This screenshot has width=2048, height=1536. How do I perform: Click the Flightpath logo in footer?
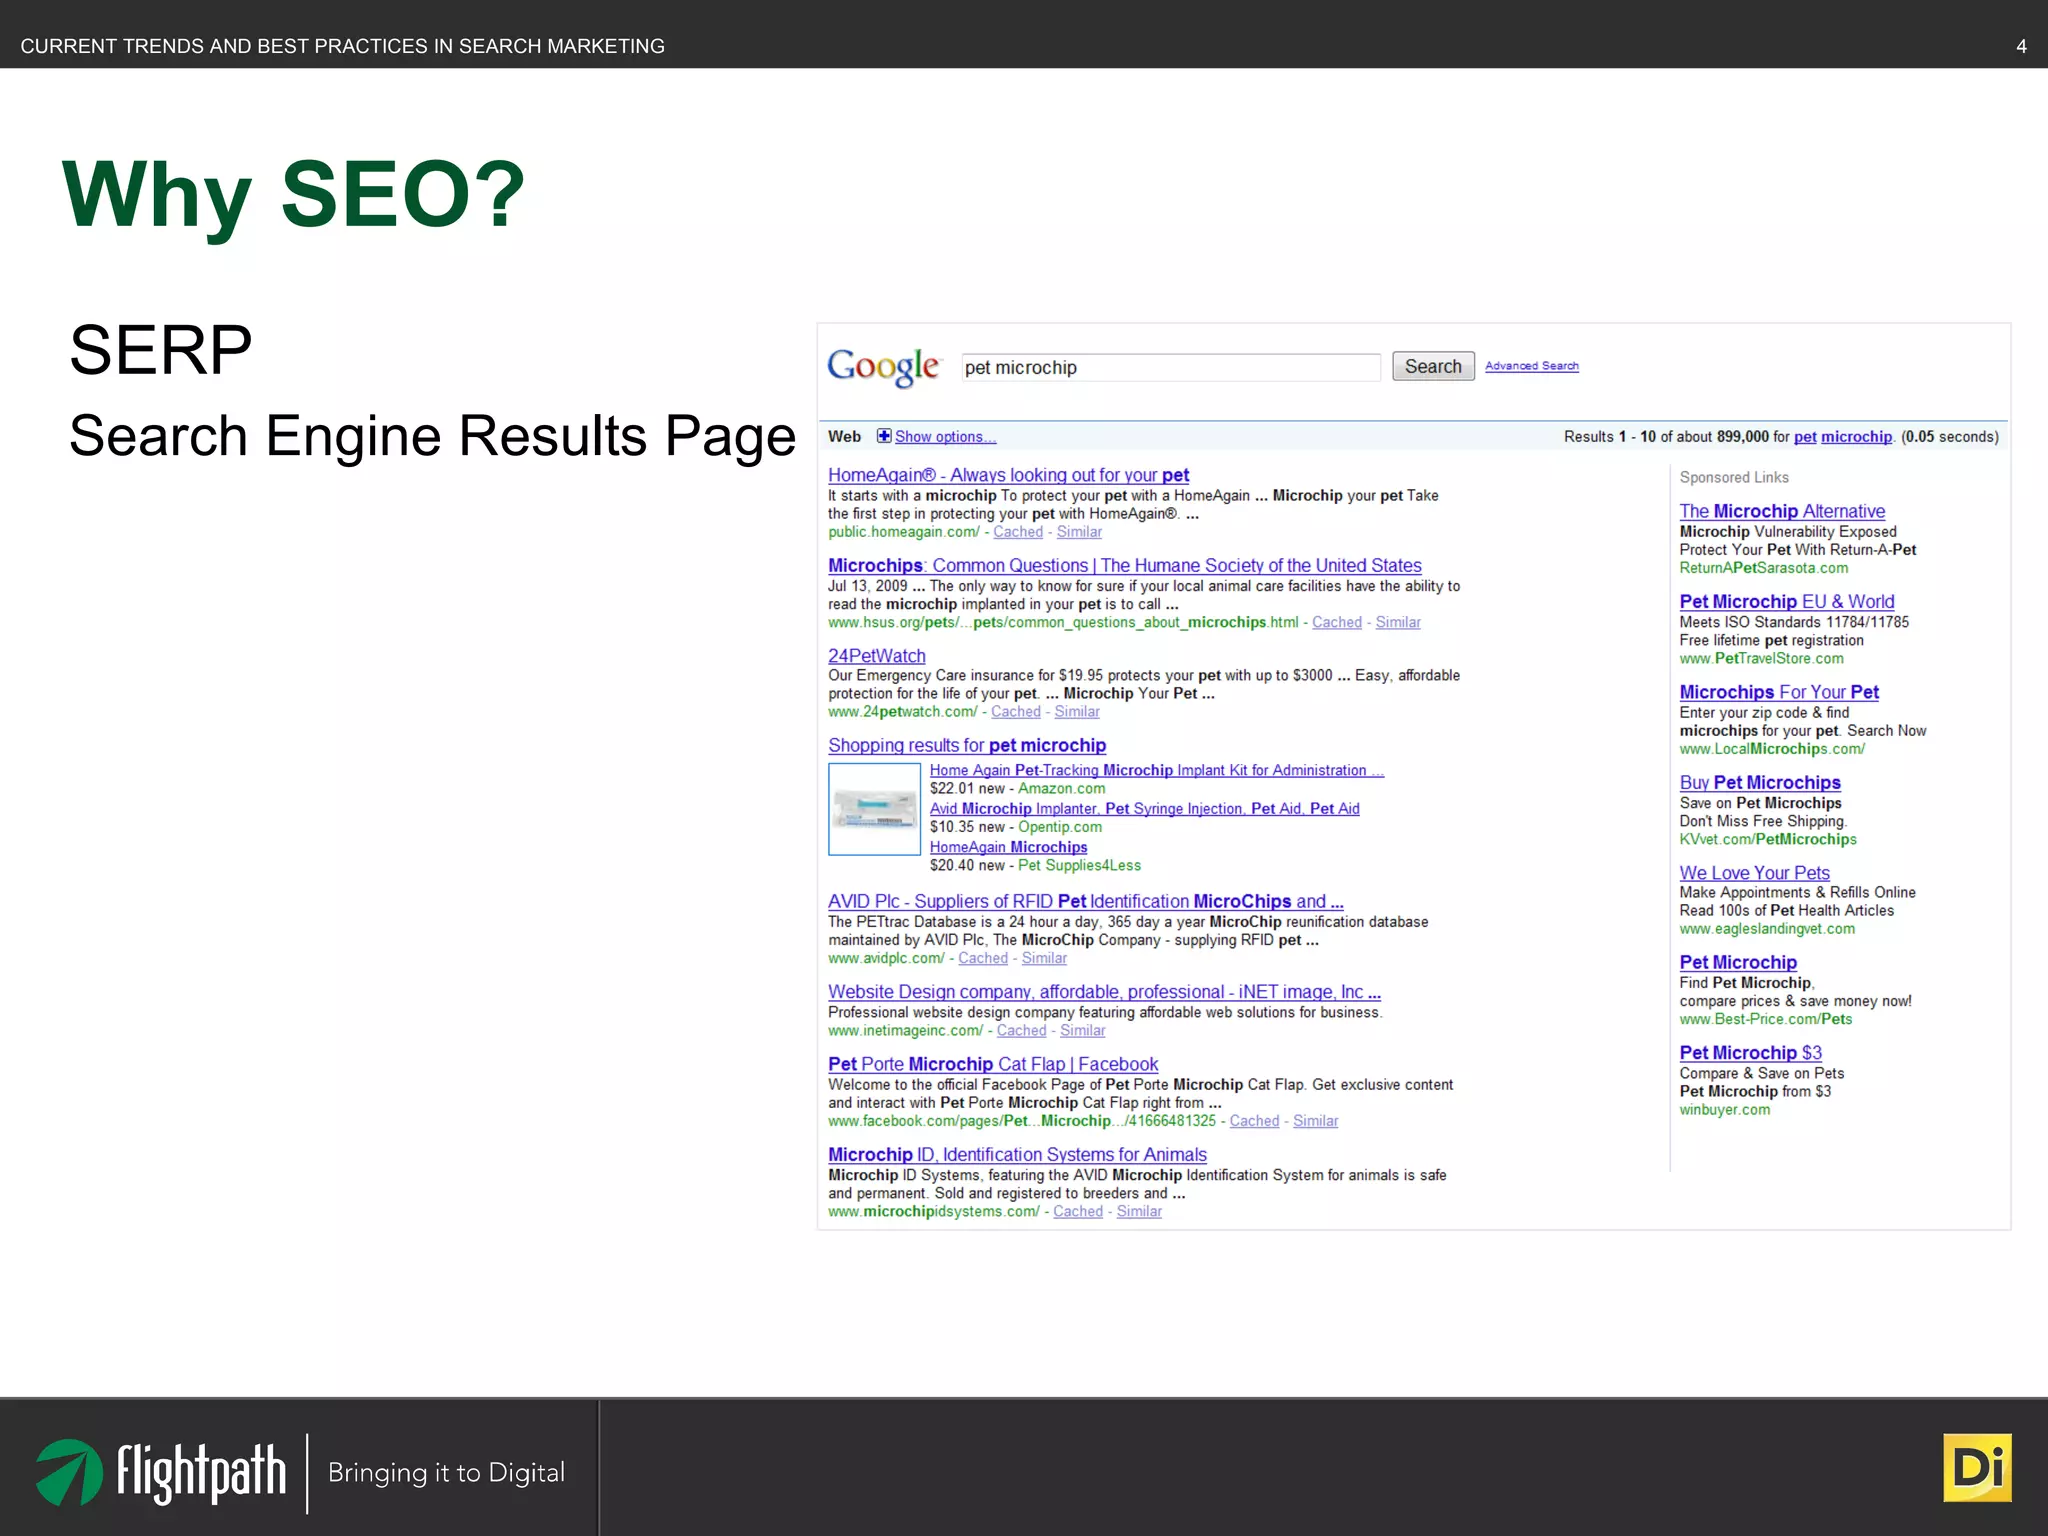click(x=161, y=1473)
